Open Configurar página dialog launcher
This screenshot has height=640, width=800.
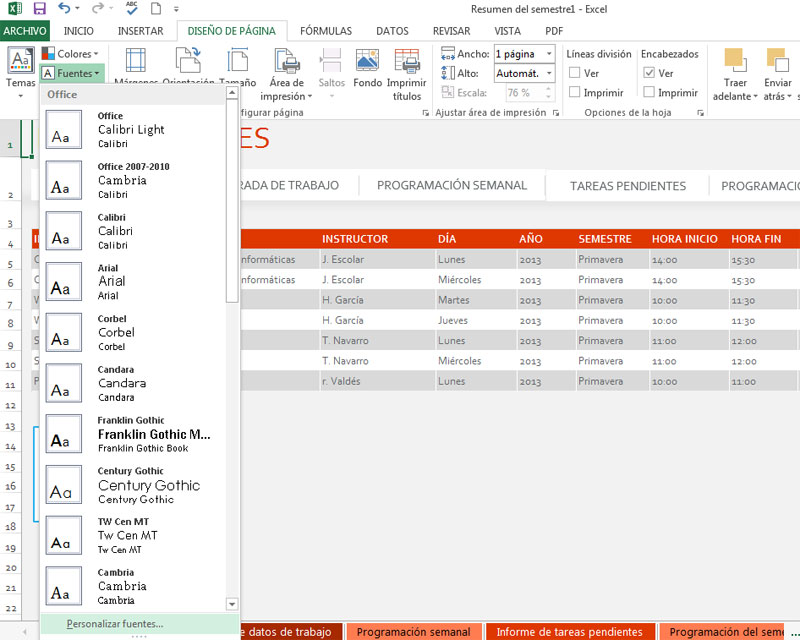pyautogui.click(x=426, y=113)
